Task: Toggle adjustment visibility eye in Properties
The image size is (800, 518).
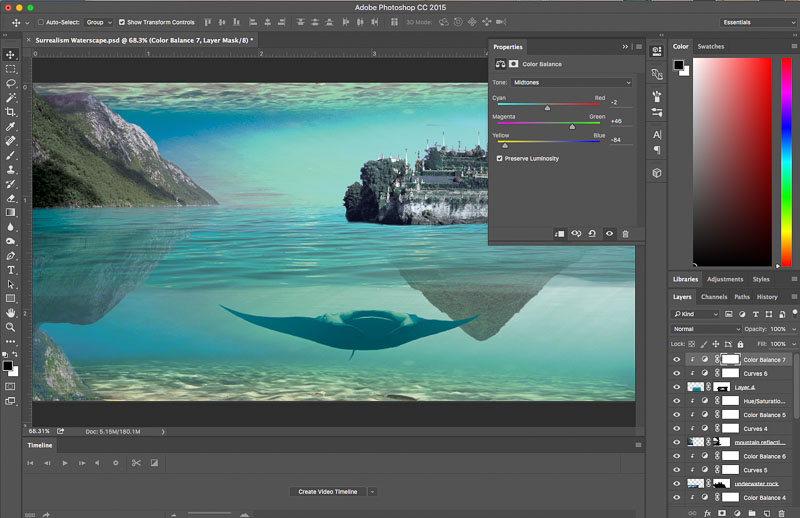Action: (x=609, y=234)
